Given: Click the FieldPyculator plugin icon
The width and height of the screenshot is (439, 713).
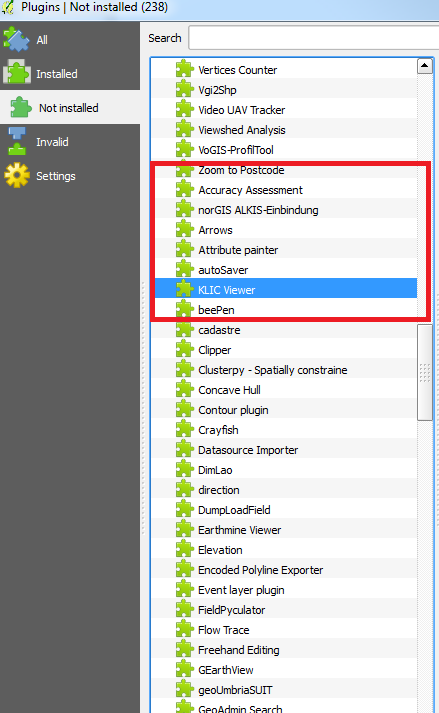Looking at the screenshot, I should 185,610.
